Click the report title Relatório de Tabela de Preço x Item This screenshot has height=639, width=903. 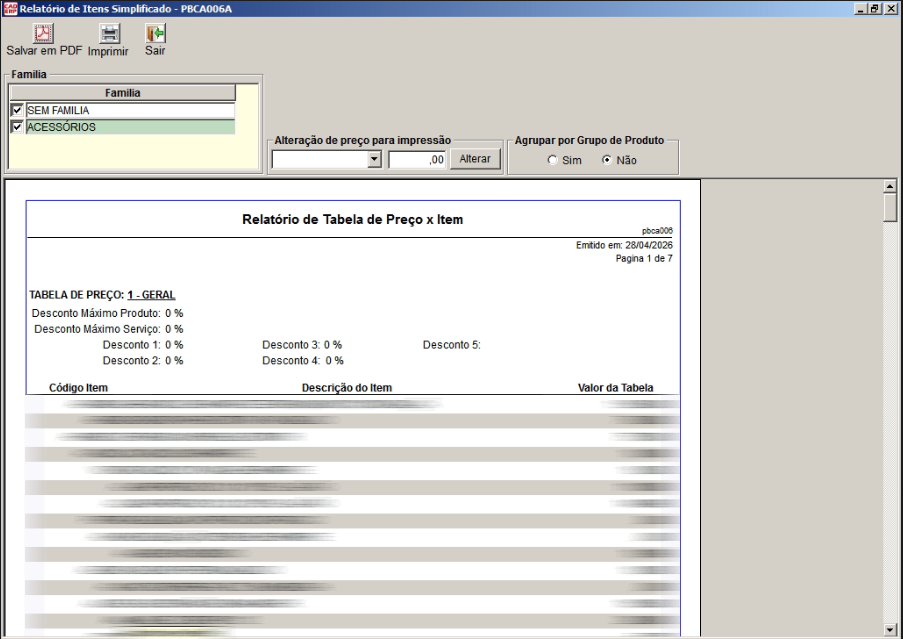click(352, 219)
